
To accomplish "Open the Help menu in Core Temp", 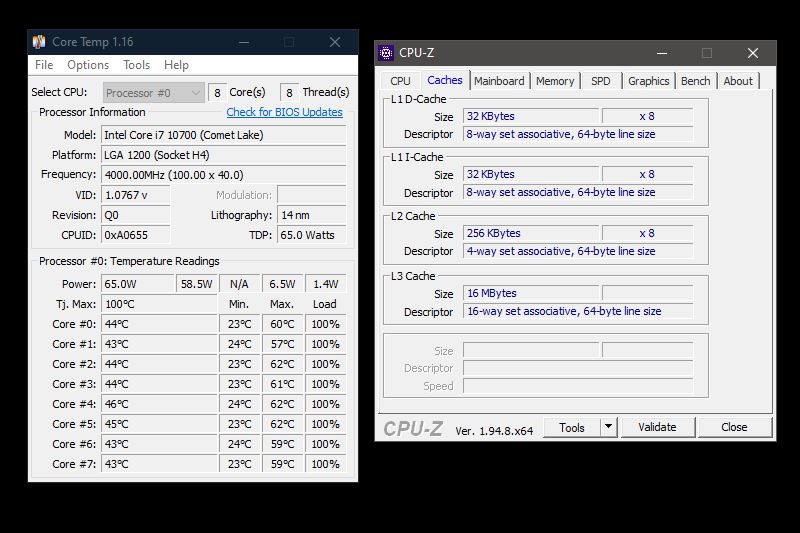I will click(x=176, y=65).
